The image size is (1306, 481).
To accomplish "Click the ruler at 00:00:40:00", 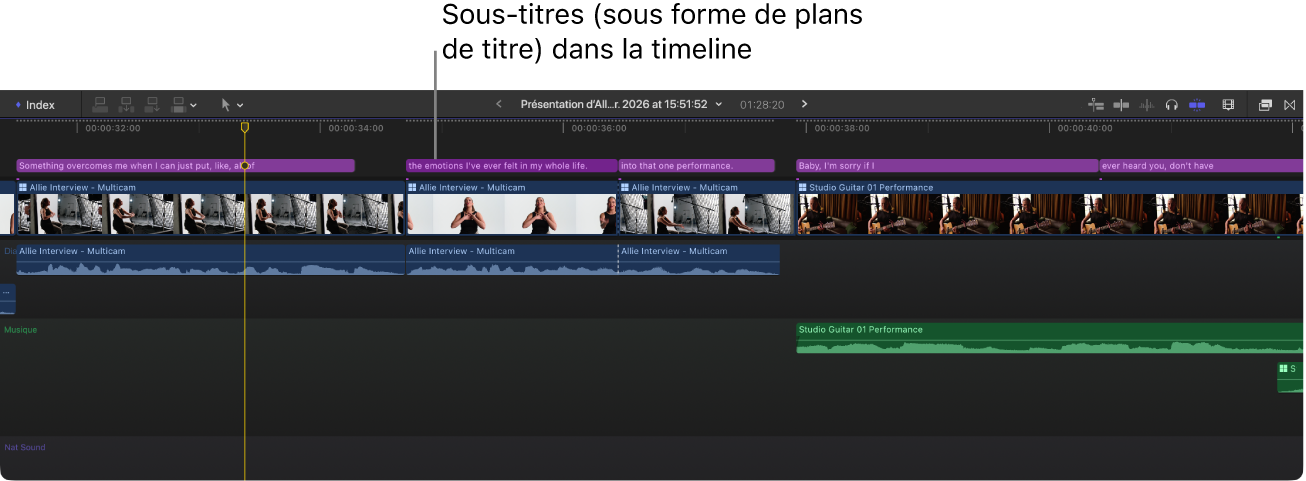I will (1084, 128).
